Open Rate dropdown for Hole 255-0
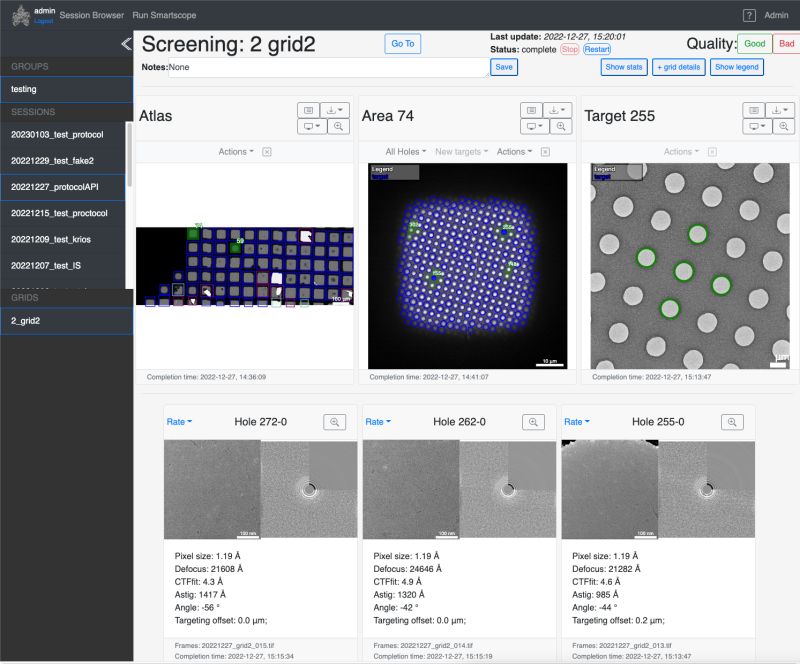The height and width of the screenshot is (664, 800). (x=577, y=422)
